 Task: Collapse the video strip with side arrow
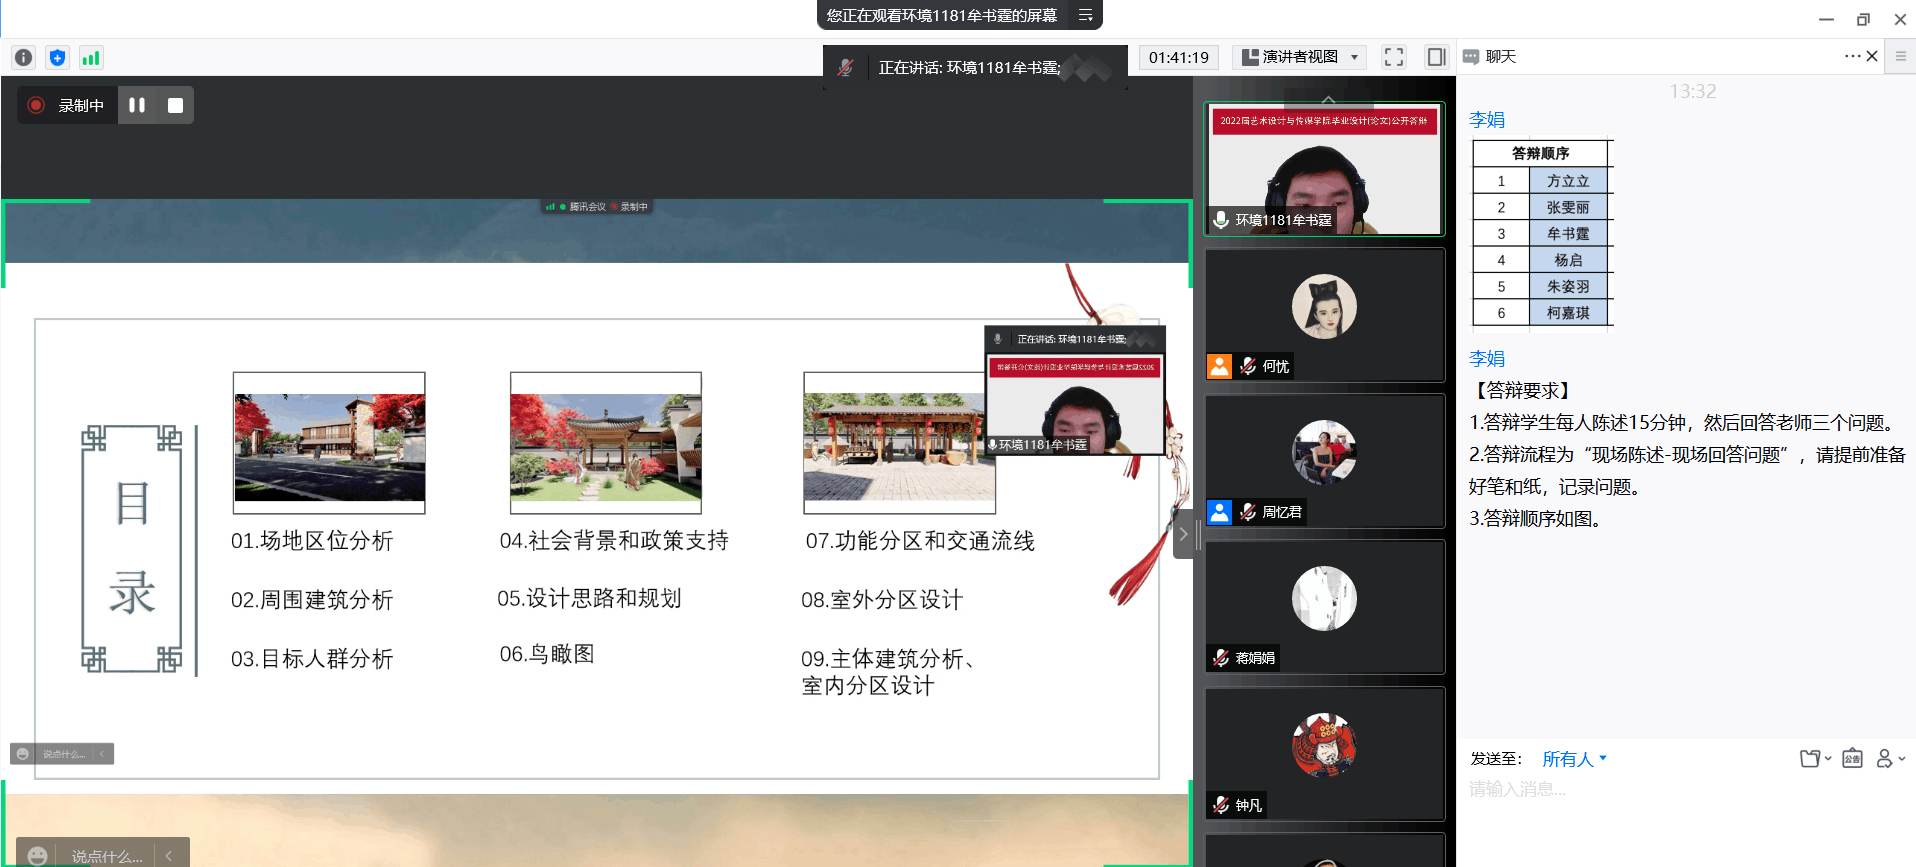(1183, 534)
